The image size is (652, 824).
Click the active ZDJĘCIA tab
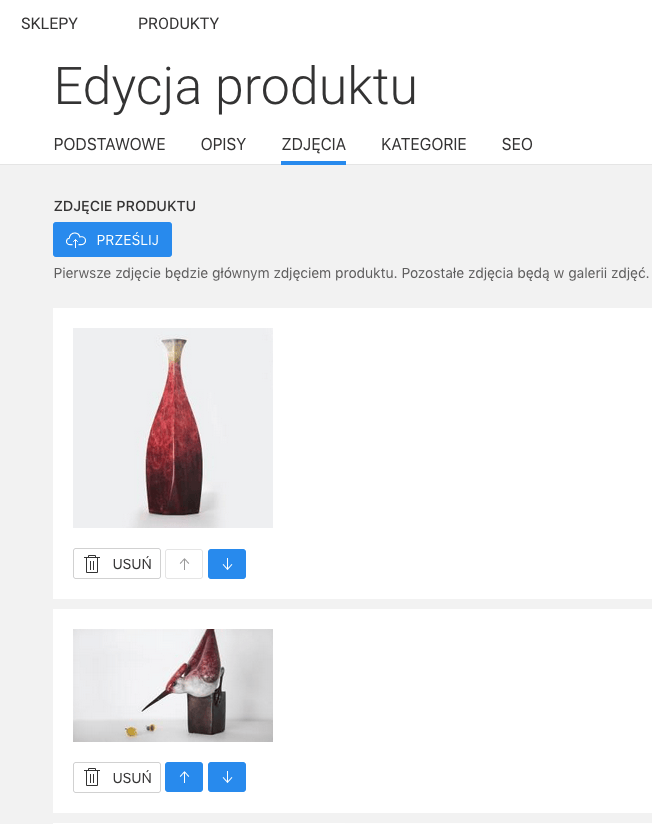tap(313, 144)
